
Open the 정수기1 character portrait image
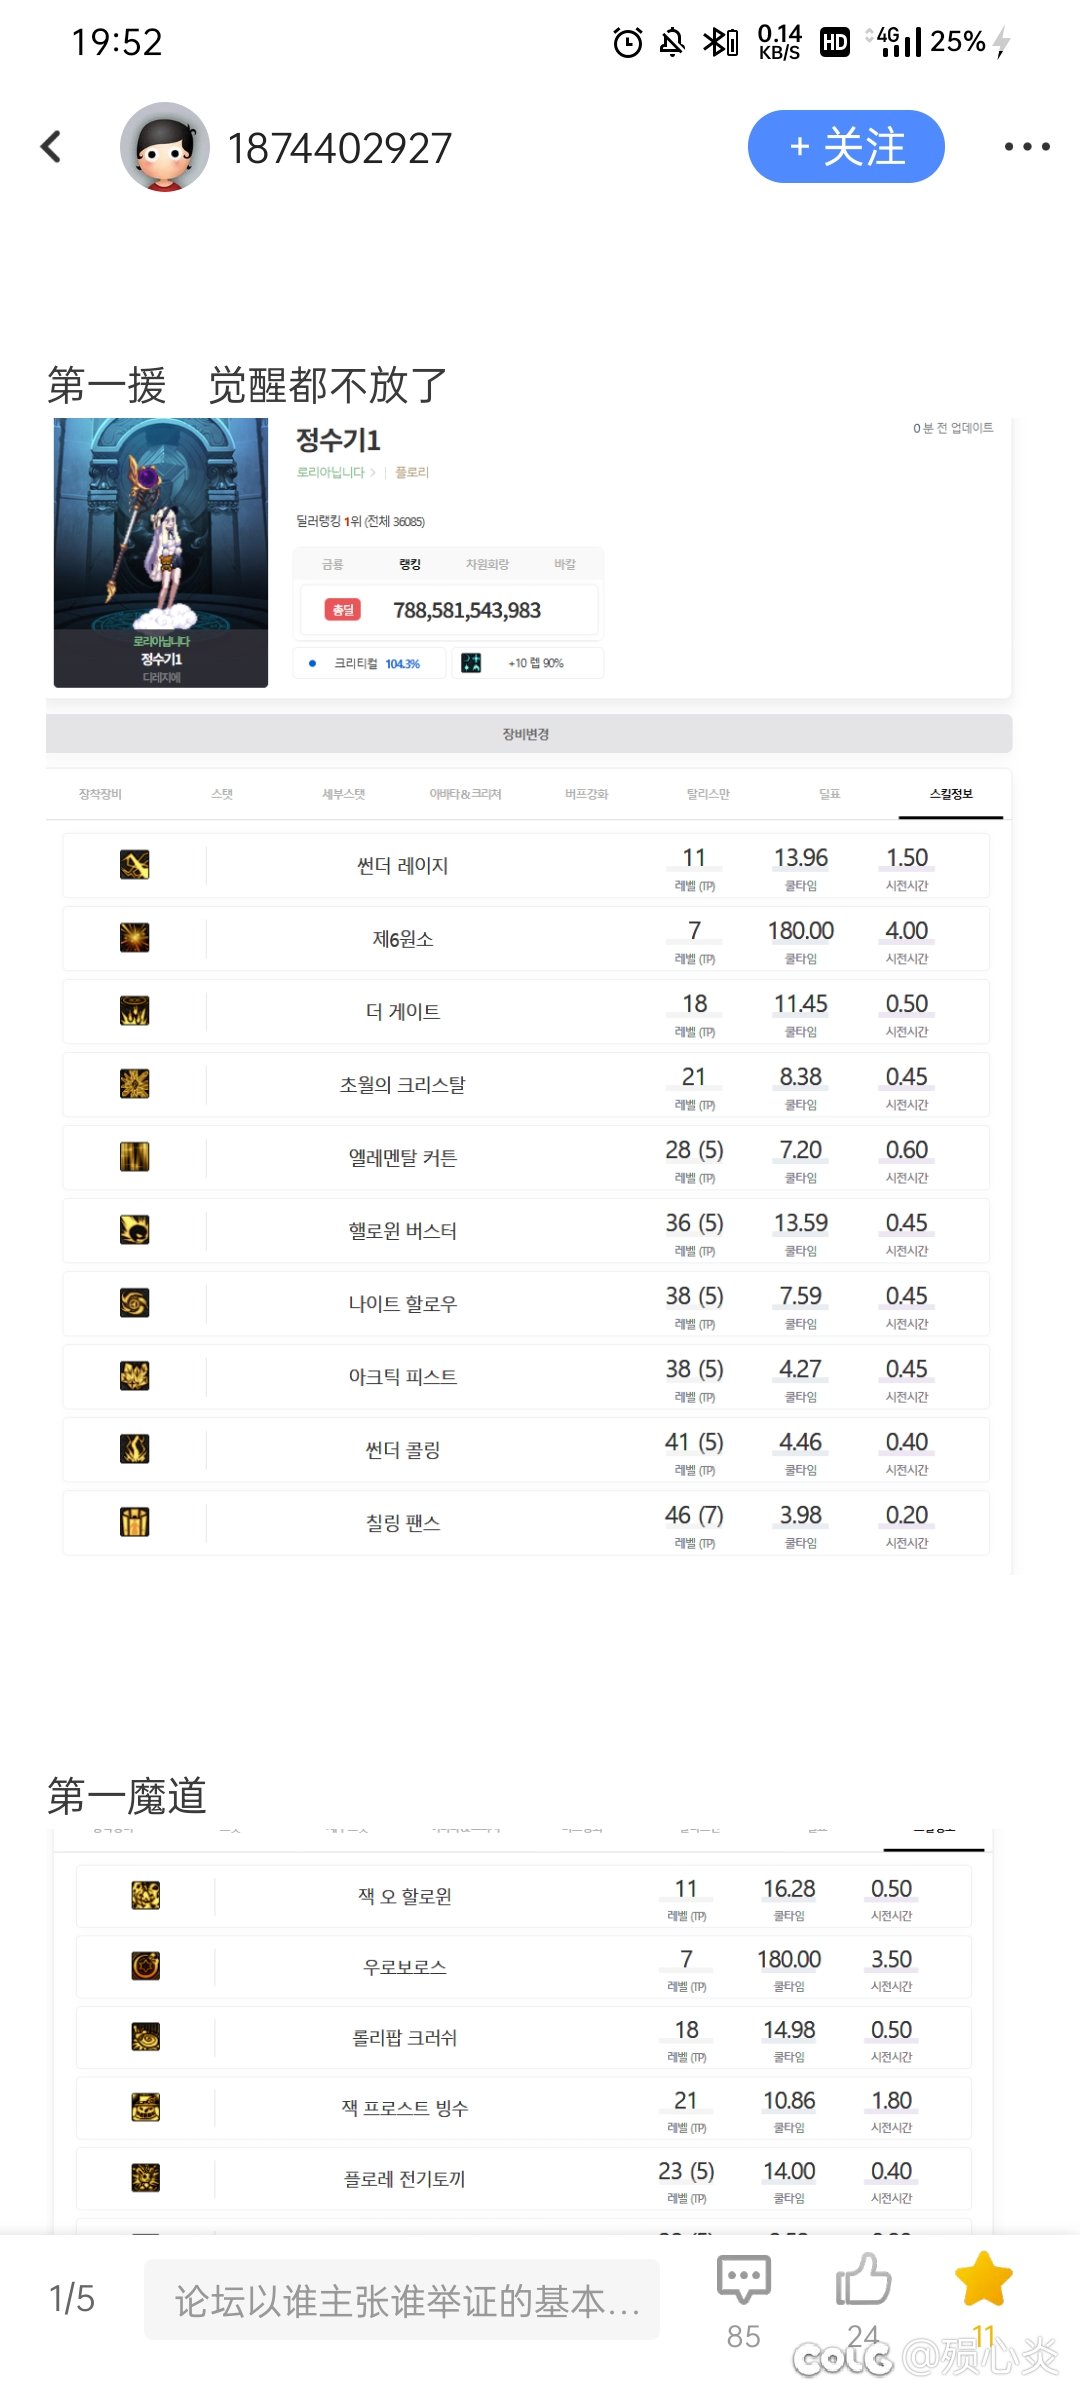coord(161,553)
